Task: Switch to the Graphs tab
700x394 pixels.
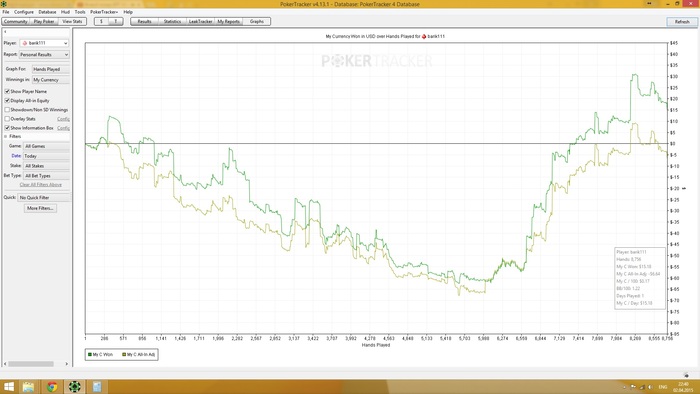Action: tap(257, 21)
